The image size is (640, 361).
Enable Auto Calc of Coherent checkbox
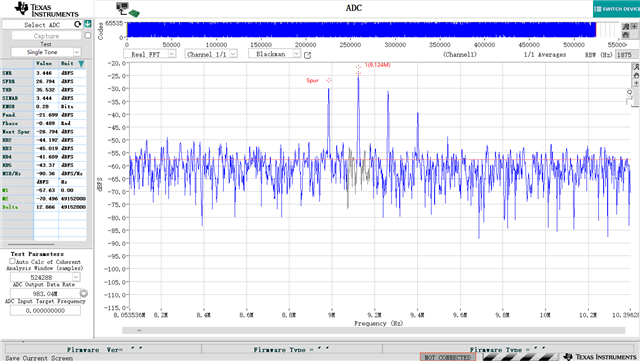tap(12, 261)
